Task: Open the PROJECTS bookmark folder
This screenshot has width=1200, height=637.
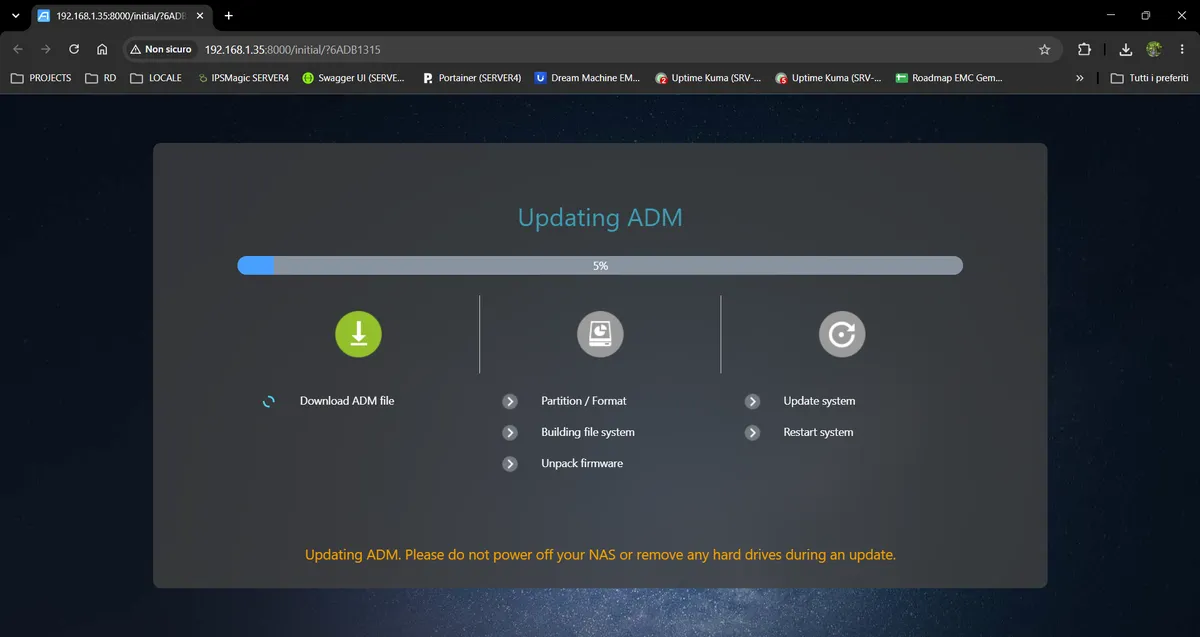Action: (41, 78)
